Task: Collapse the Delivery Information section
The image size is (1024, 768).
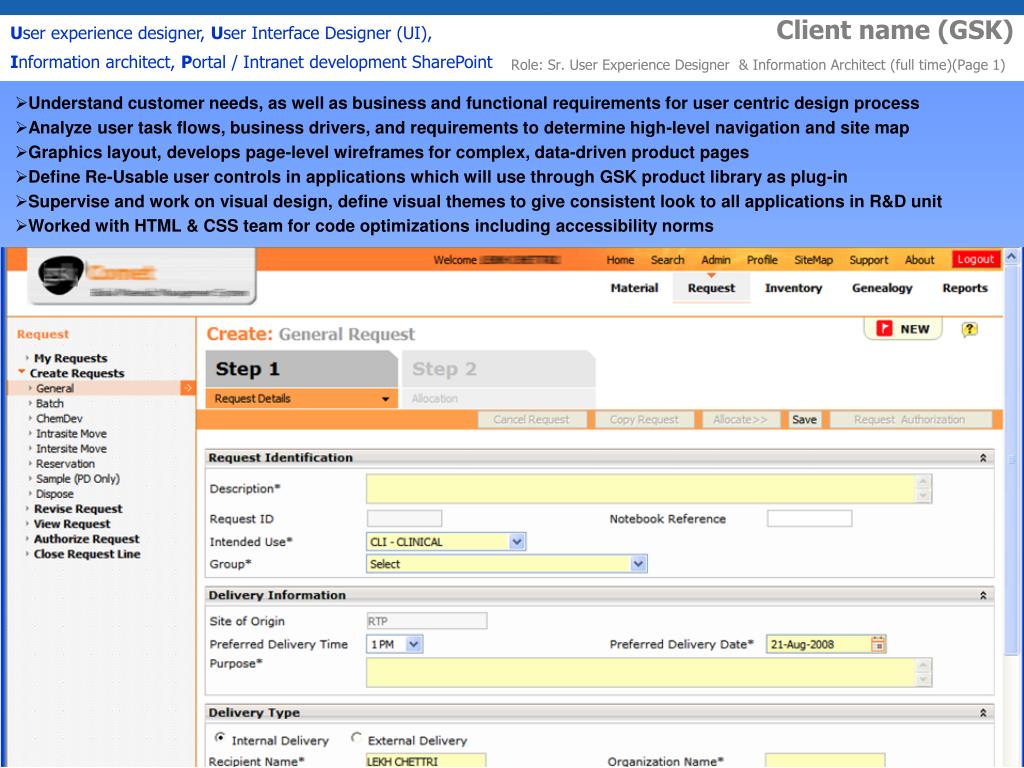Action: pos(983,595)
